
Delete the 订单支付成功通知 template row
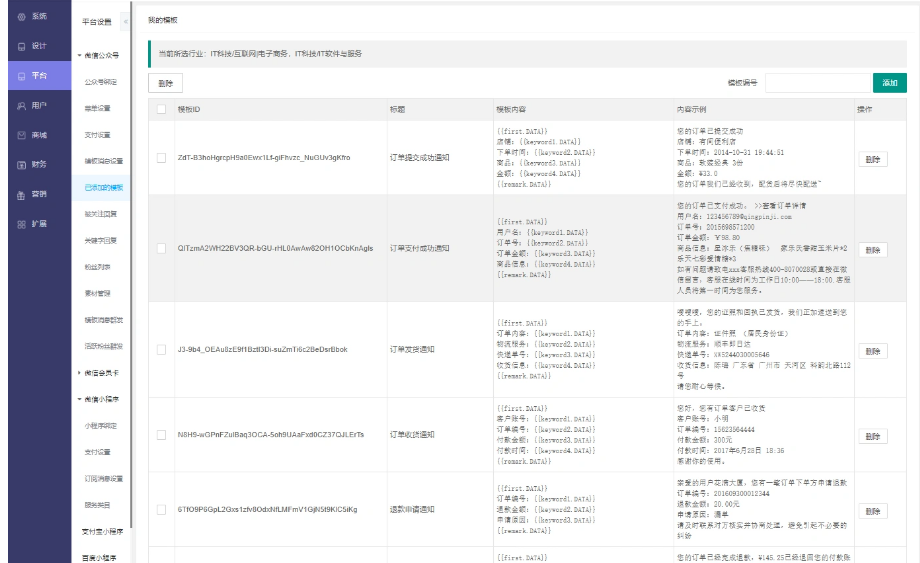[872, 249]
